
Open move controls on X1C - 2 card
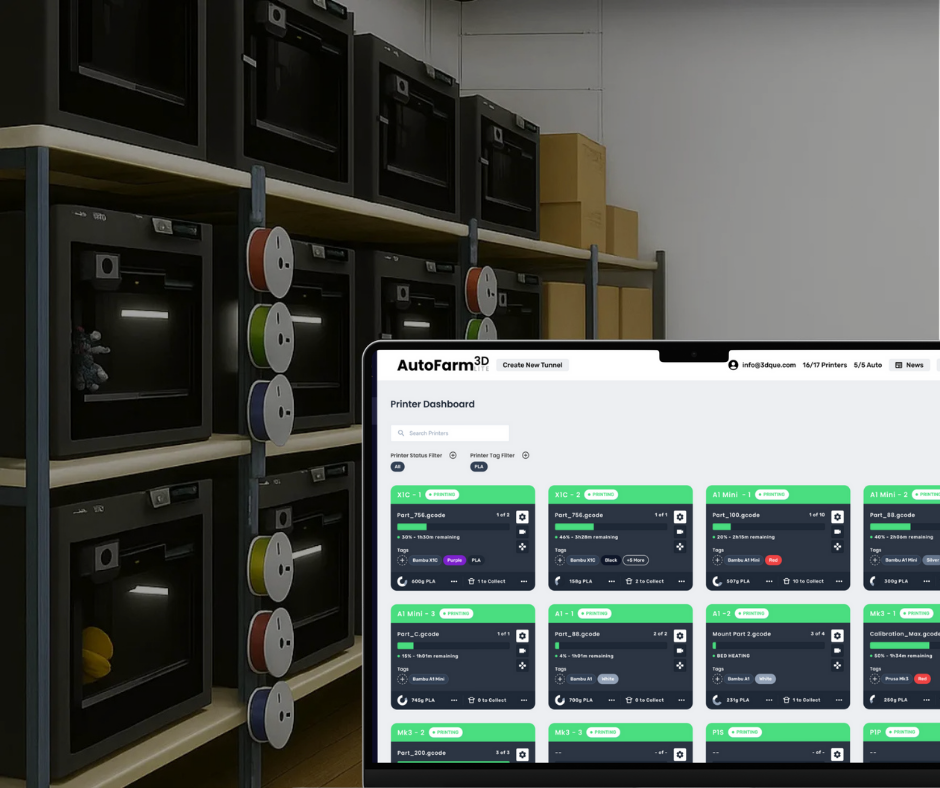pyautogui.click(x=680, y=546)
